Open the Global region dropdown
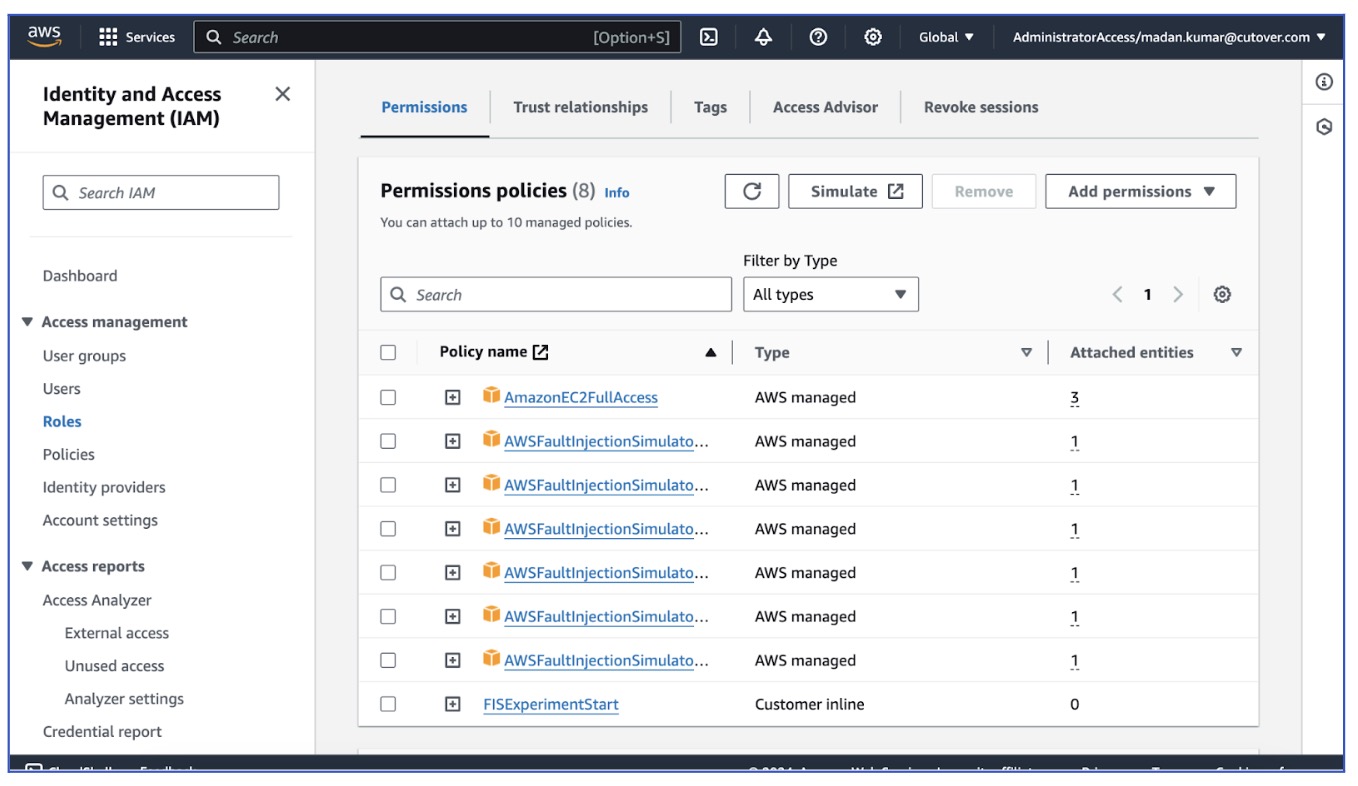The width and height of the screenshot is (1358, 786). pyautogui.click(x=946, y=37)
